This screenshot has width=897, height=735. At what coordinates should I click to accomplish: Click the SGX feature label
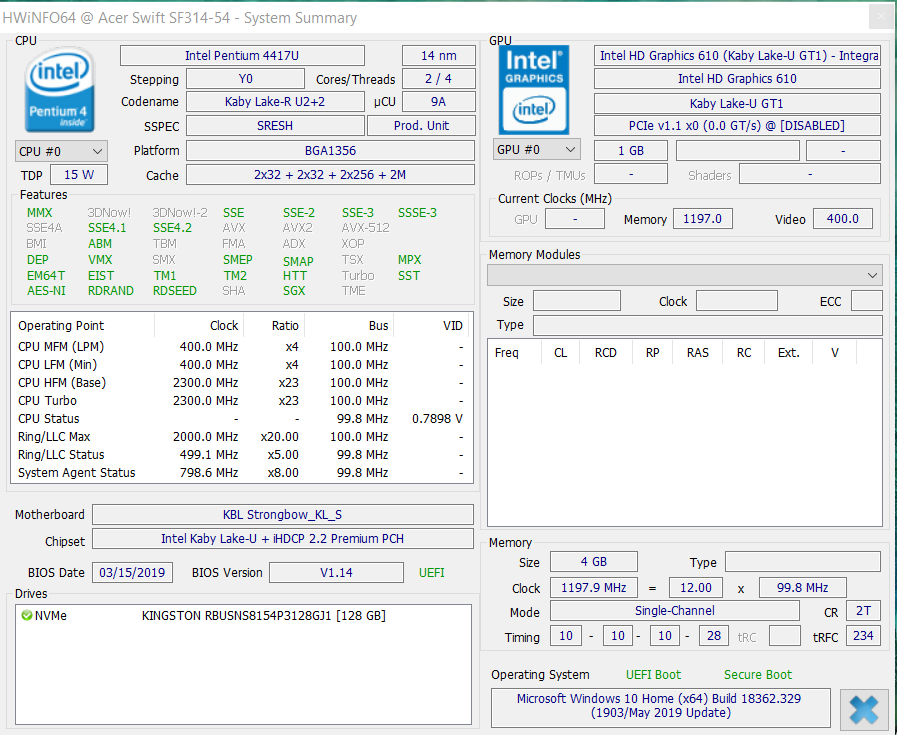tap(294, 291)
